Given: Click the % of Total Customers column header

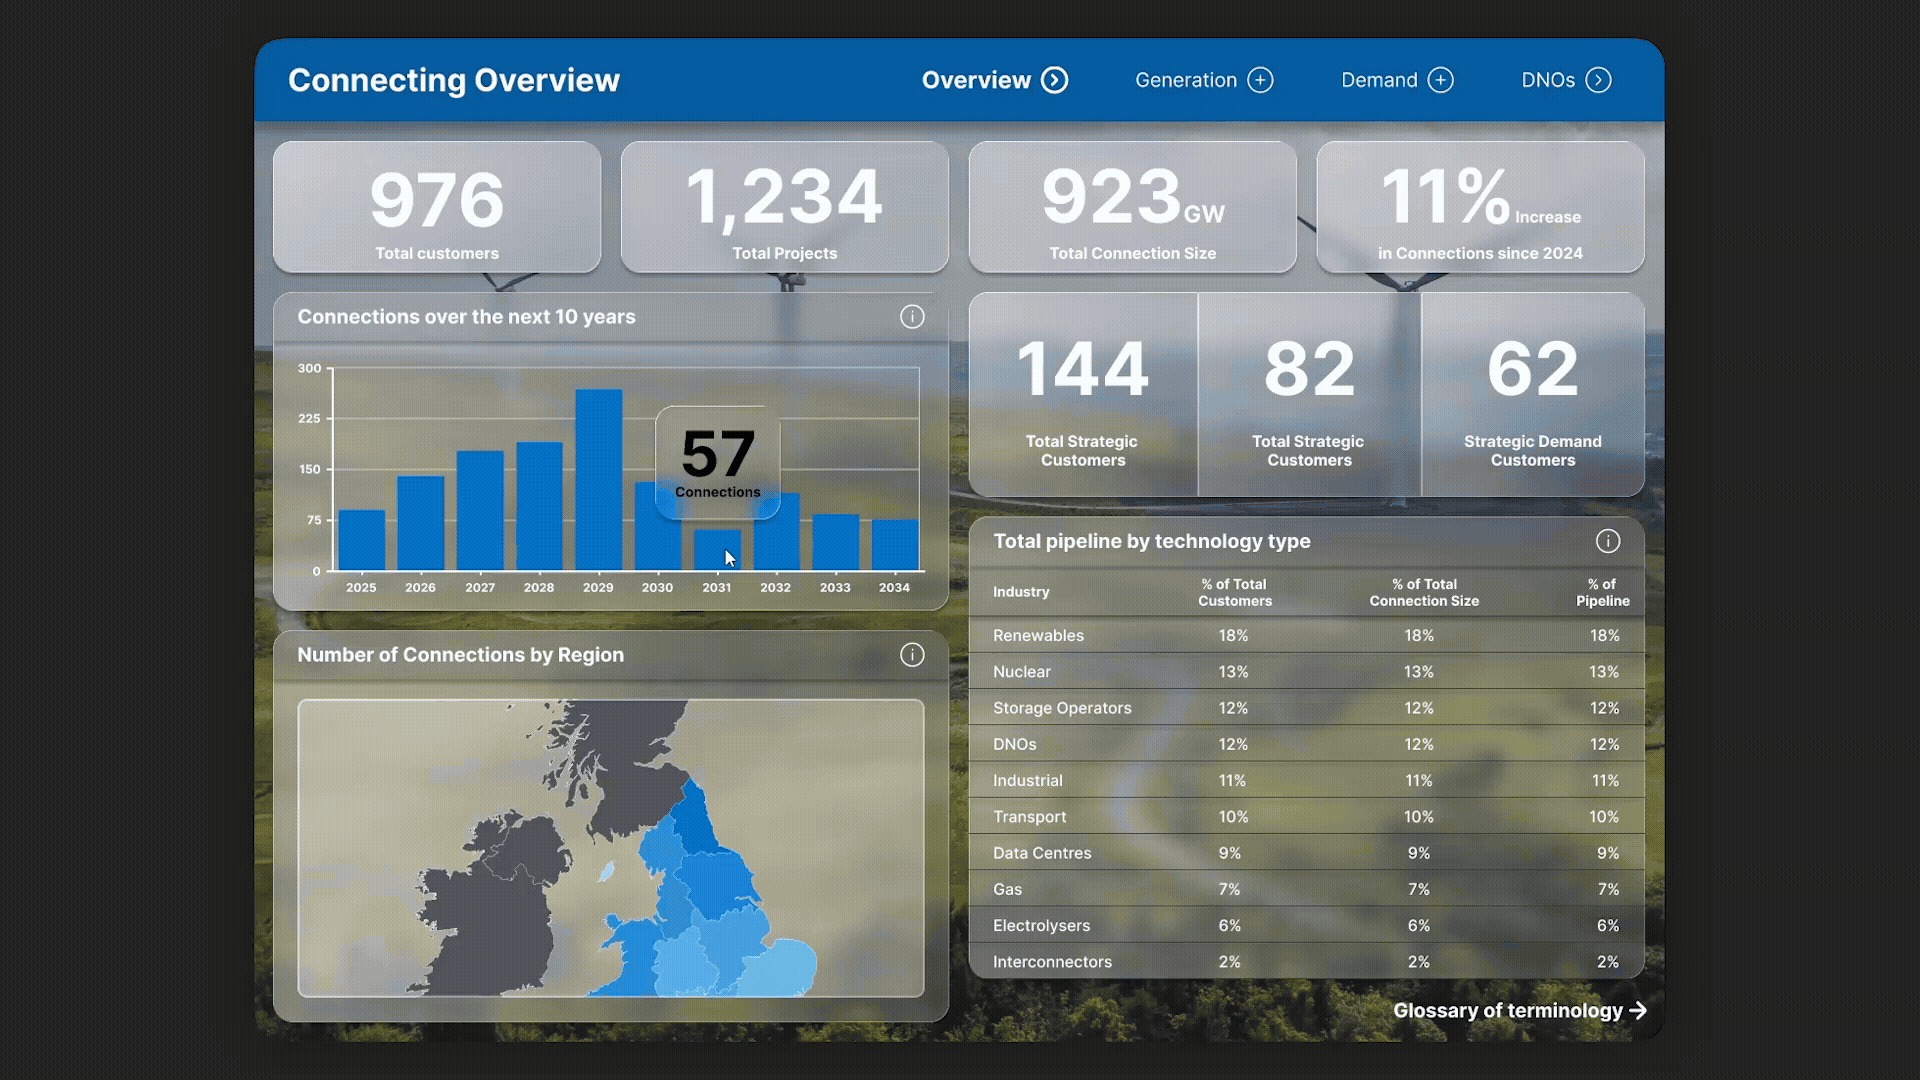Looking at the screenshot, I should click(1235, 592).
